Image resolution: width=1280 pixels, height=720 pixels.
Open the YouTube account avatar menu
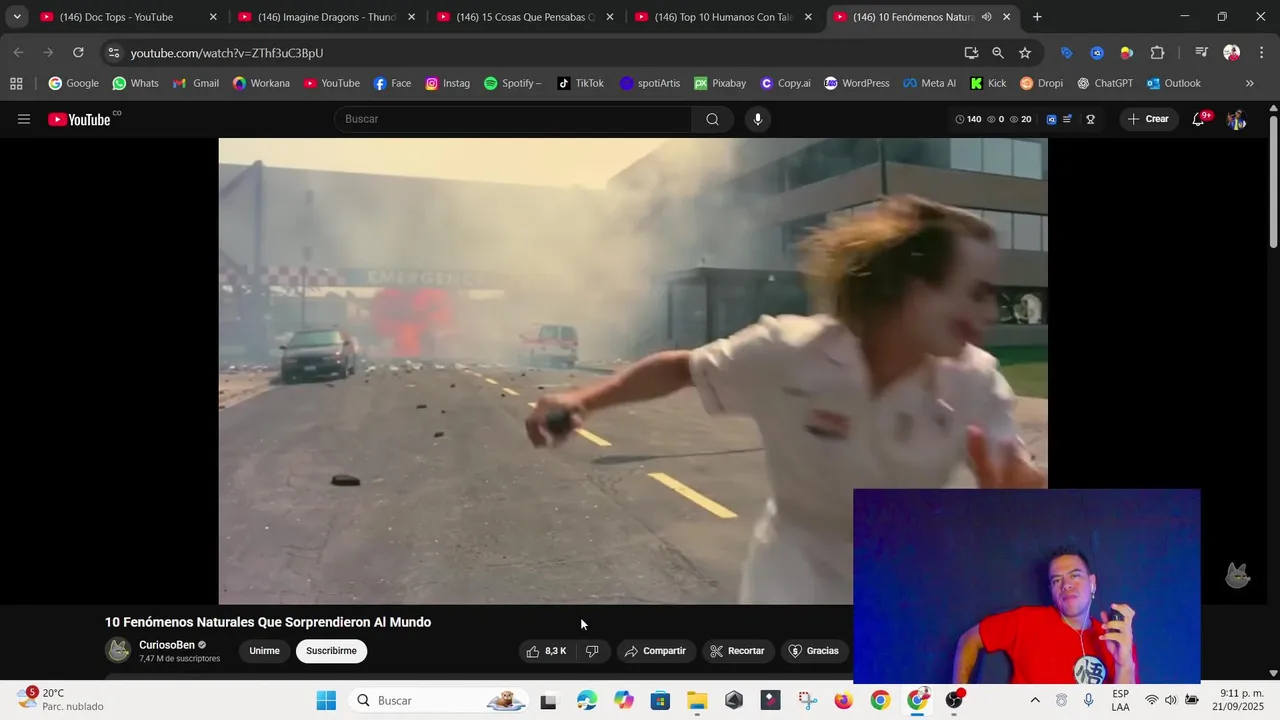[x=1236, y=119]
